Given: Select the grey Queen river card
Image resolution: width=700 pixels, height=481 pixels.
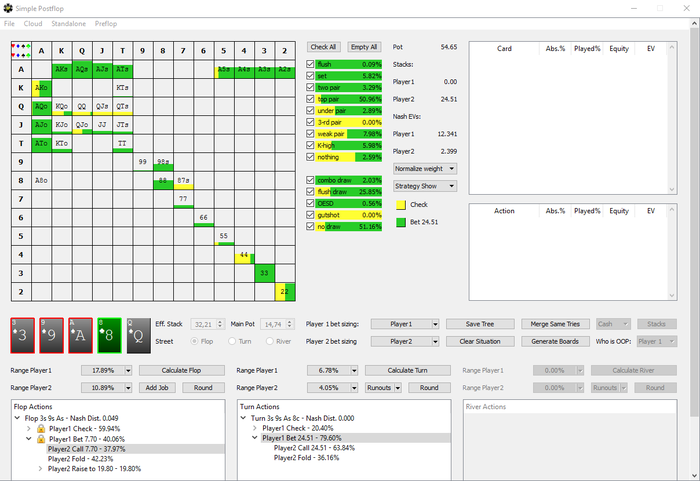Looking at the screenshot, I should point(138,335).
